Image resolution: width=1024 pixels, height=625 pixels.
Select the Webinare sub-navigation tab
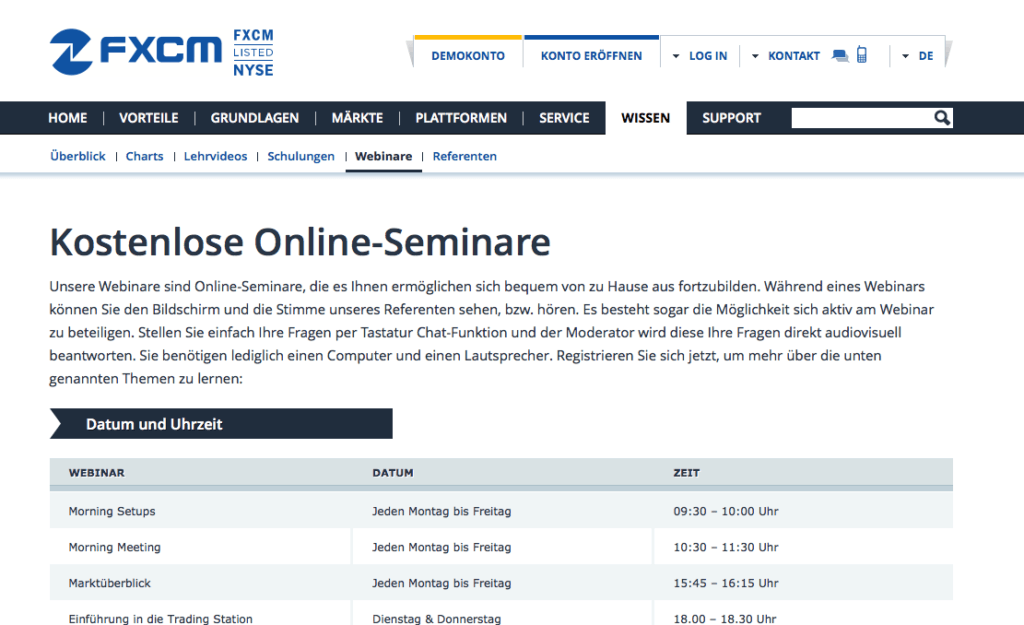[x=383, y=156]
